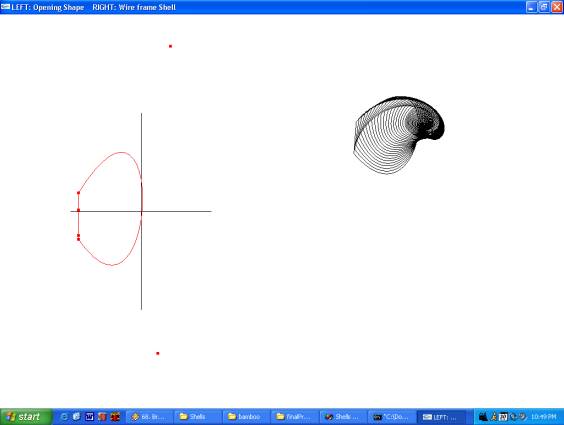
Task: Open the Windows start menu
Action: [25, 417]
